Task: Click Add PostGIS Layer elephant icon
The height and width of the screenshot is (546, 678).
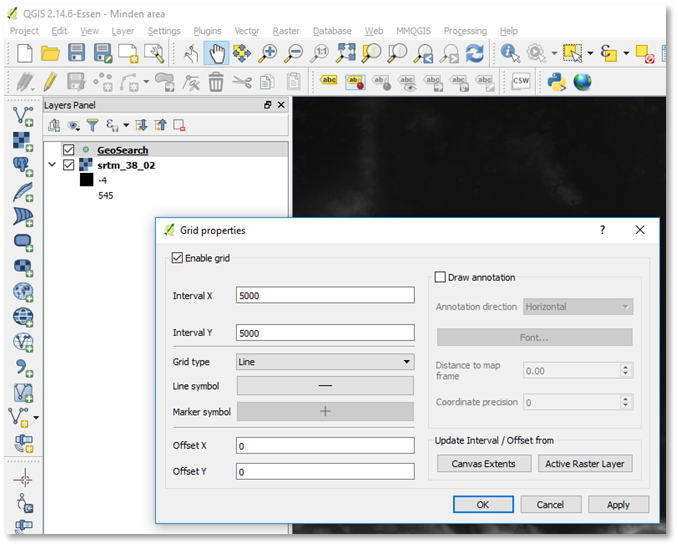Action: [22, 165]
